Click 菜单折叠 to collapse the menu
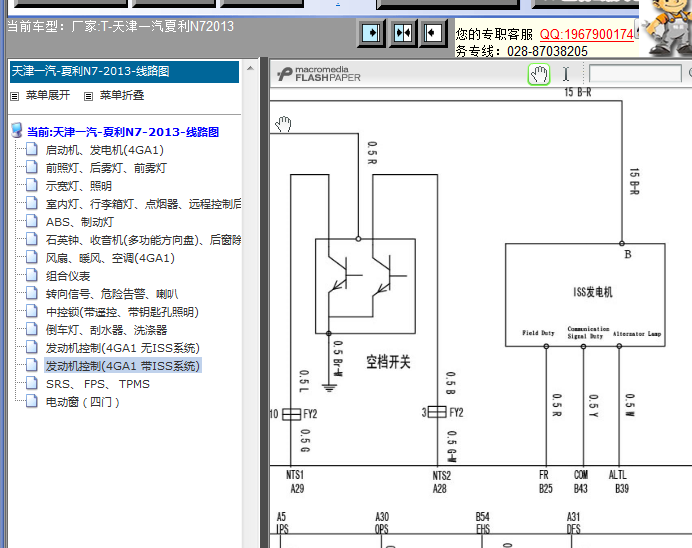The height and width of the screenshot is (548, 692). [122, 95]
